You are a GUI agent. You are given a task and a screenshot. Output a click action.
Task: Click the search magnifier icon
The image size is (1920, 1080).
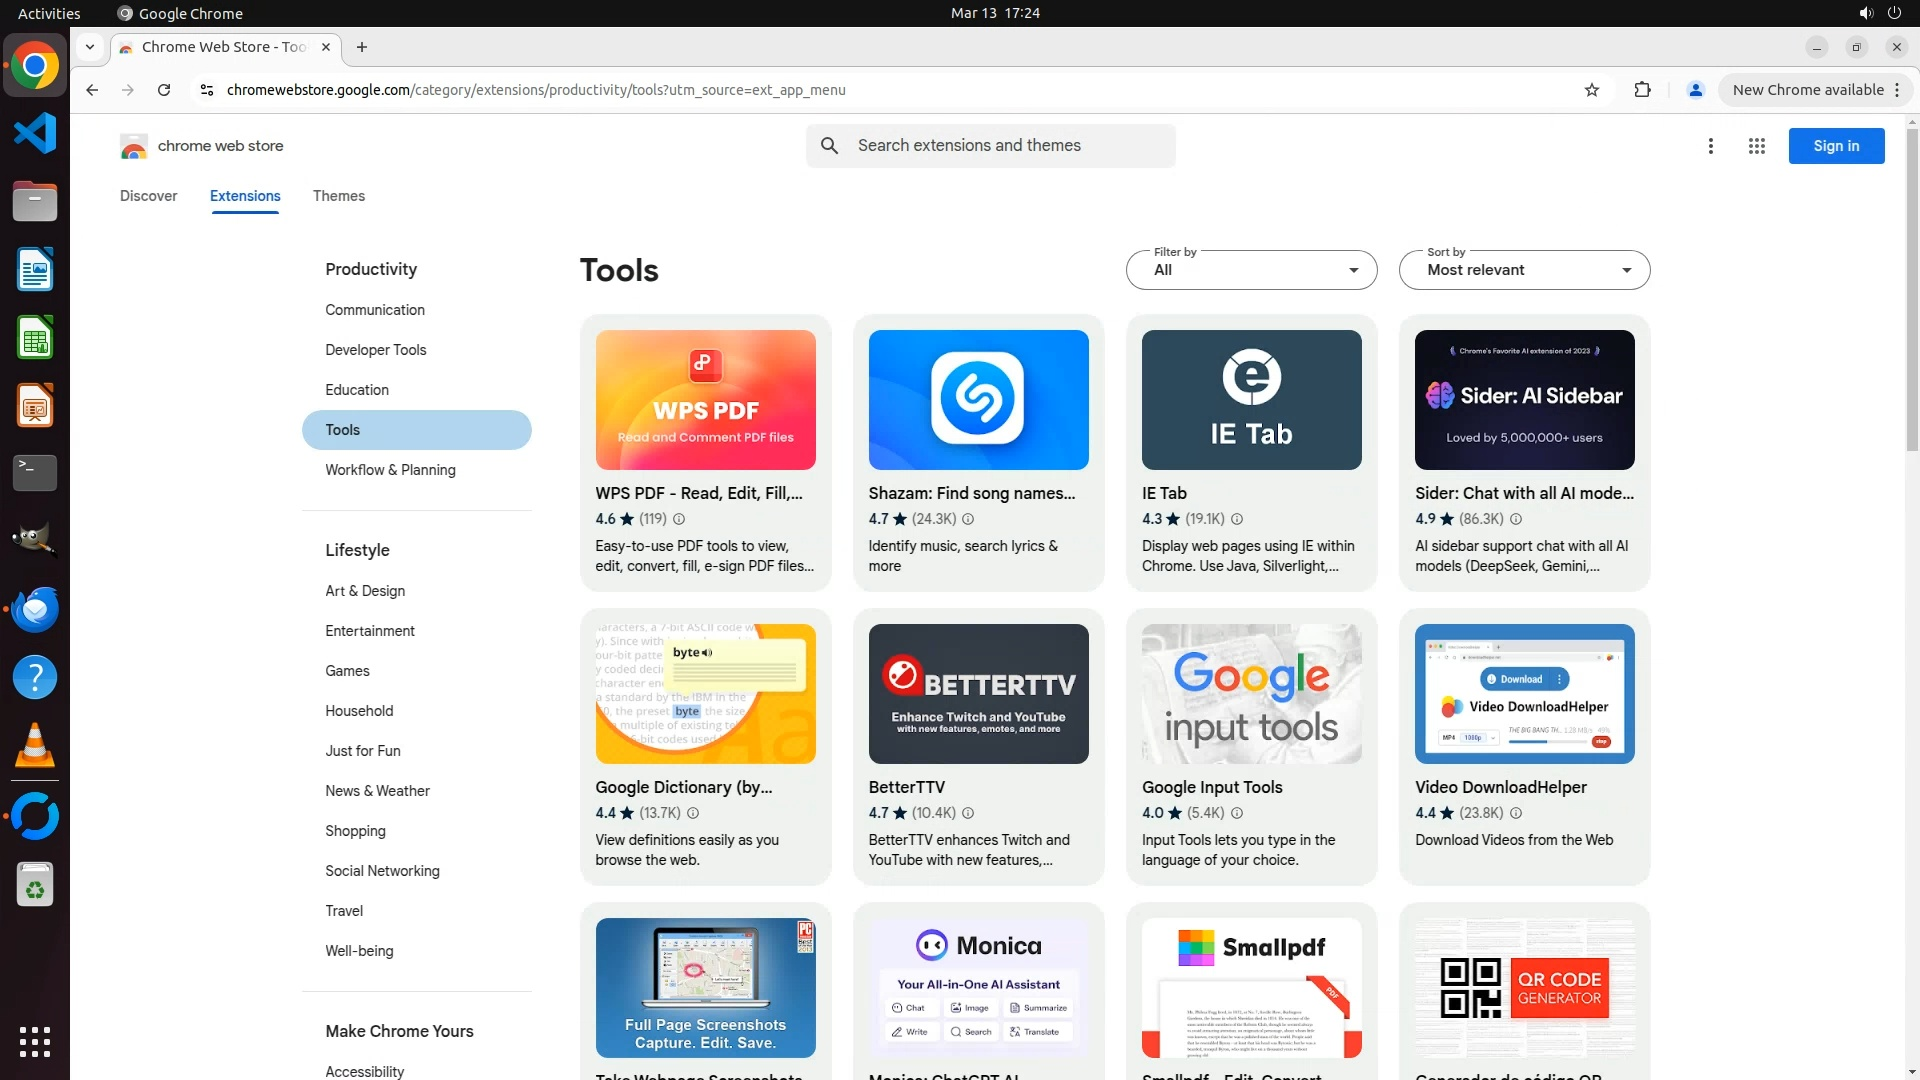coord(830,146)
